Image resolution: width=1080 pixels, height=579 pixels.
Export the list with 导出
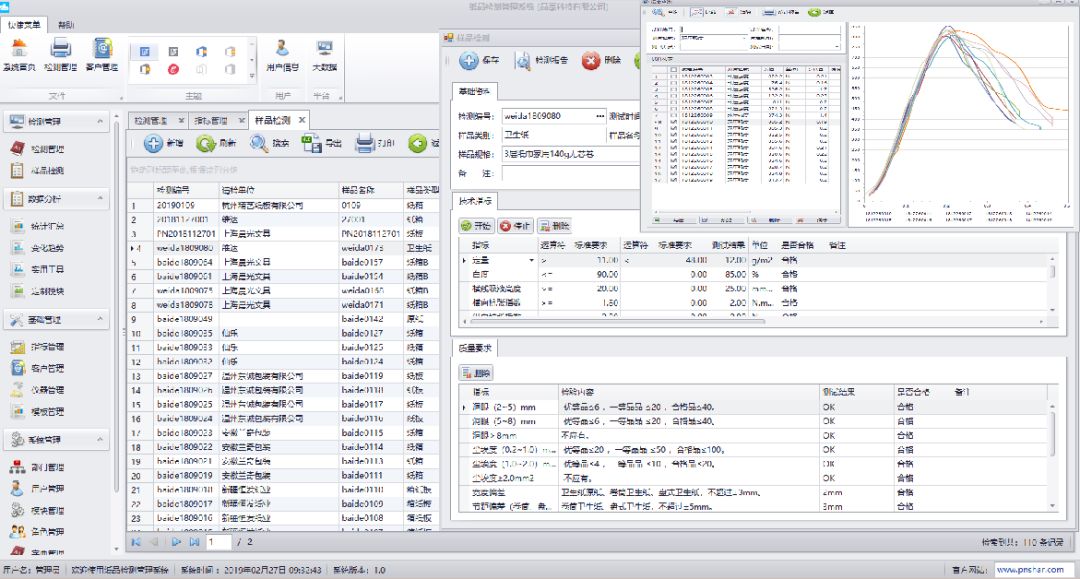tap(322, 143)
